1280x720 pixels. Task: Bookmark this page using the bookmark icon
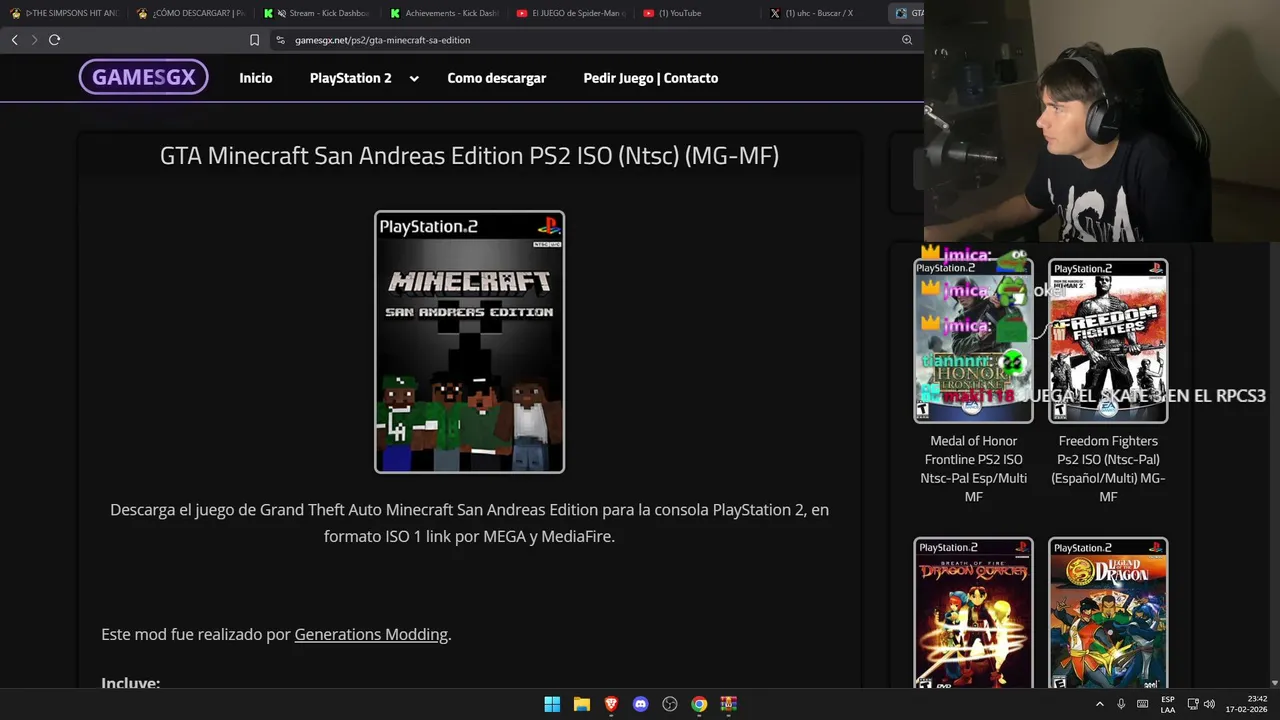[254, 40]
